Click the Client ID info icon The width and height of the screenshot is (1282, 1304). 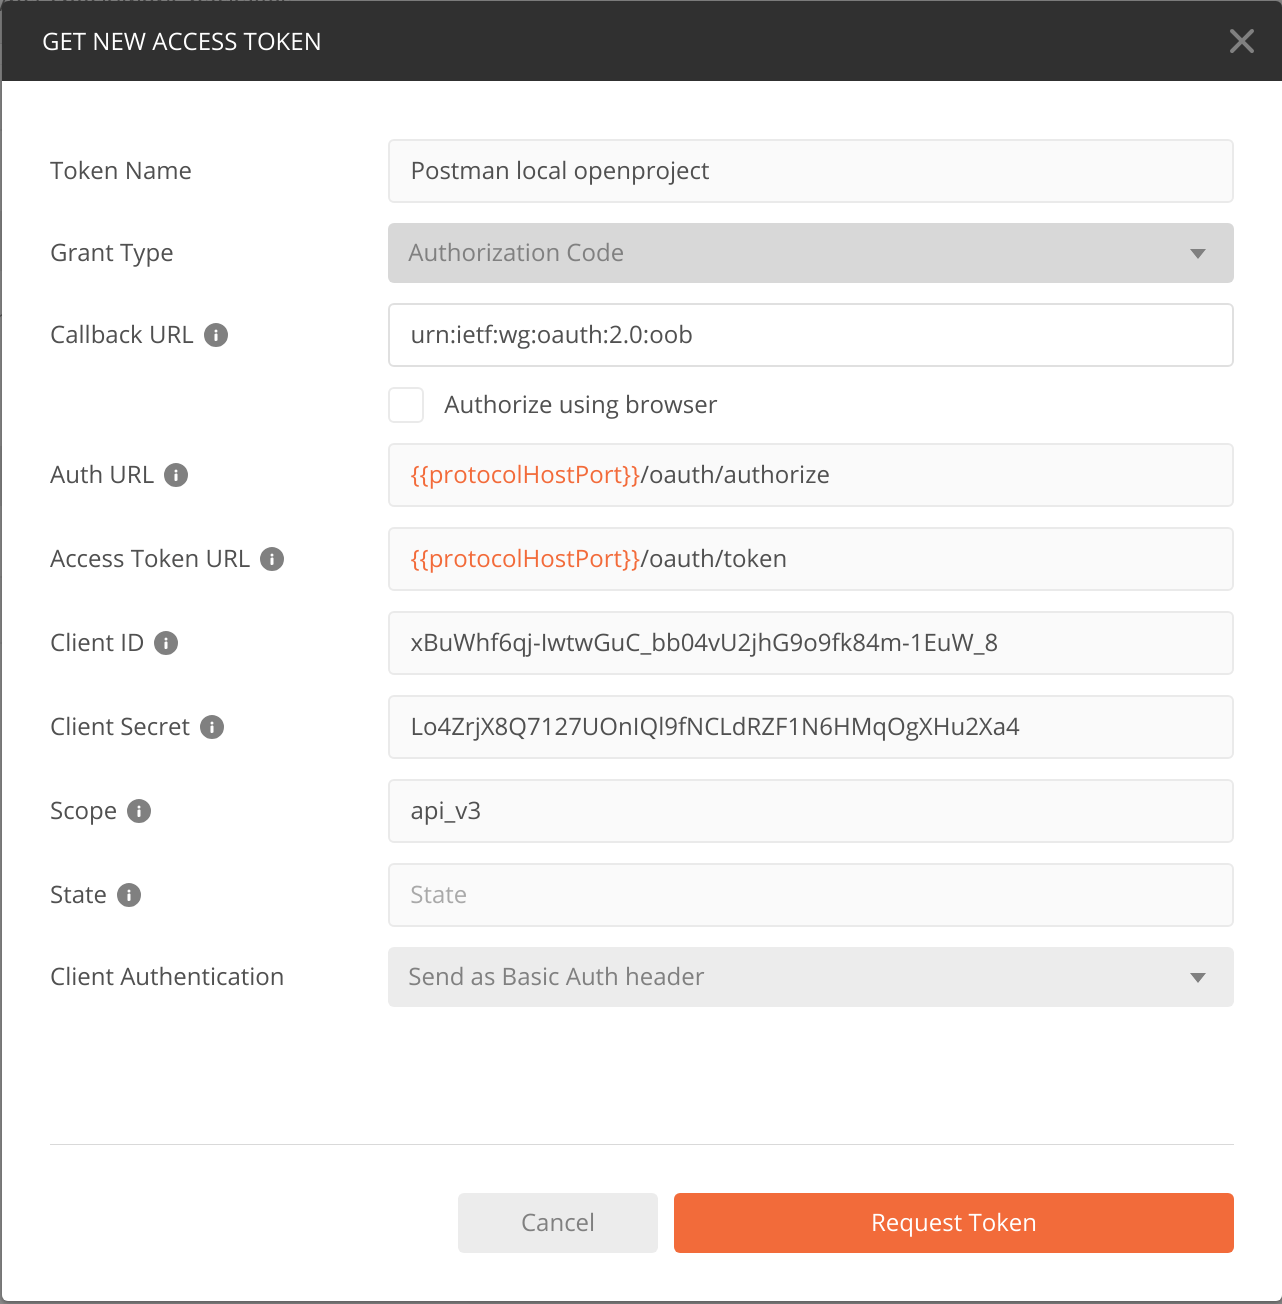(166, 644)
